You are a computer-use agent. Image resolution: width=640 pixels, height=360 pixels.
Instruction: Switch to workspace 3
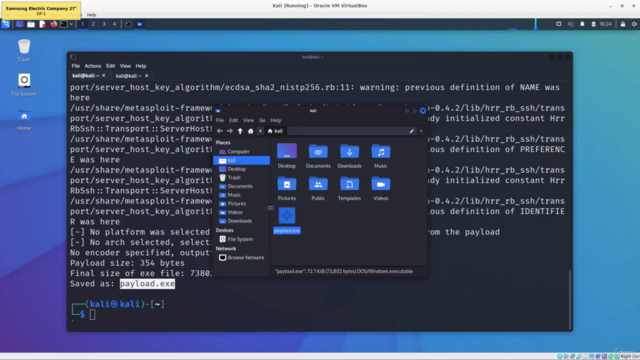(x=104, y=24)
